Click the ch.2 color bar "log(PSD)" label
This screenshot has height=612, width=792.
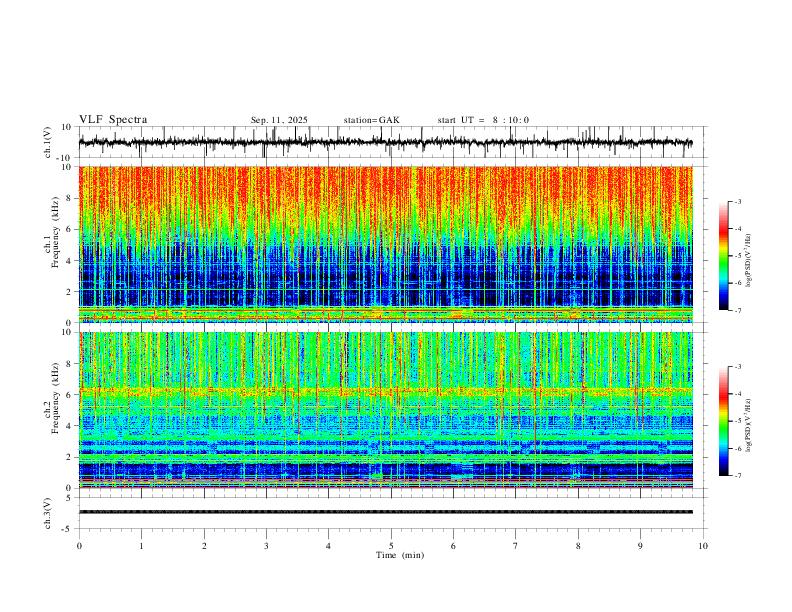(749, 425)
